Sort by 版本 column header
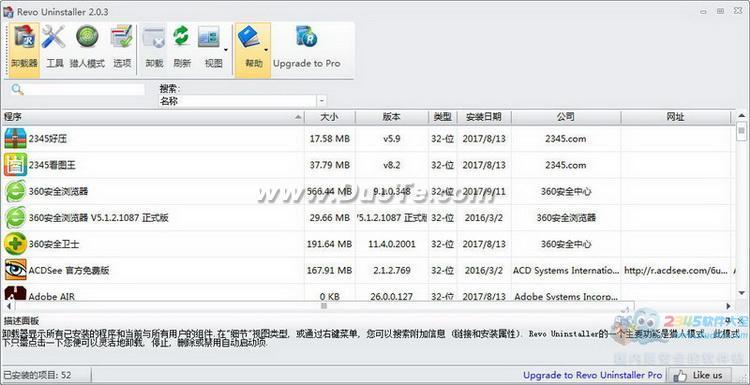Image resolution: width=750 pixels, height=385 pixels. coord(392,117)
